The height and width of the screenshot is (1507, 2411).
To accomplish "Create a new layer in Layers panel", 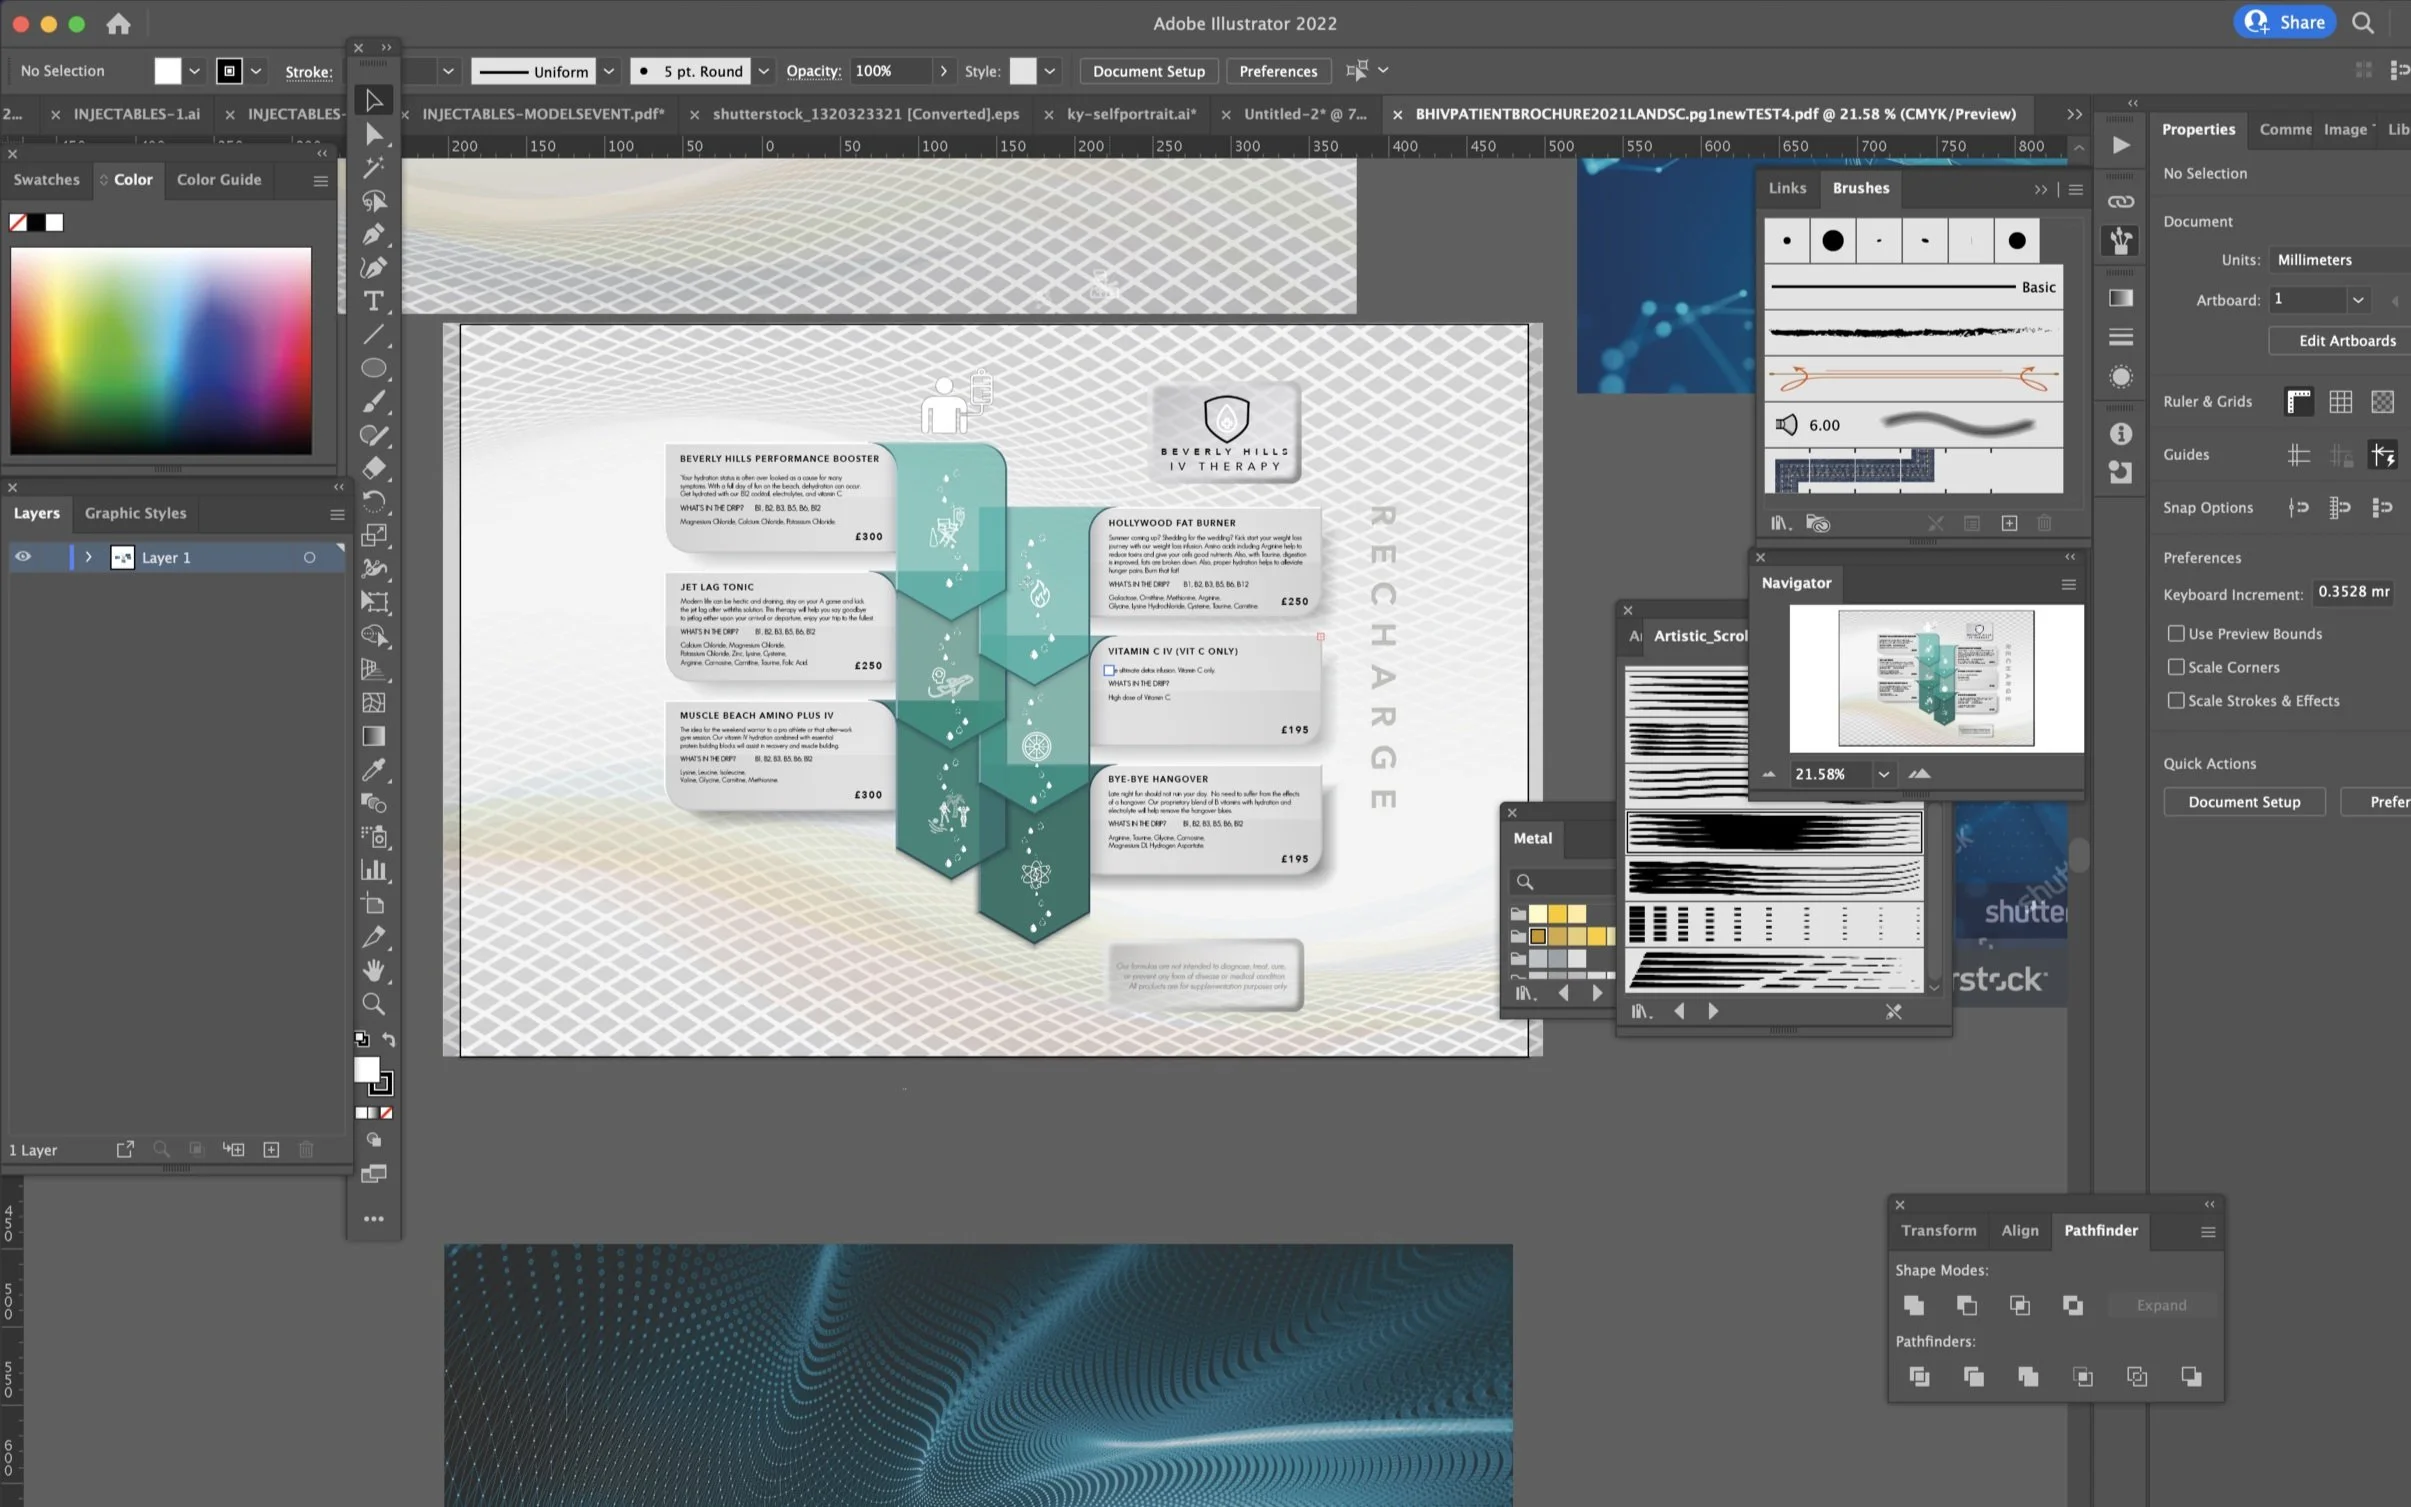I will pyautogui.click(x=271, y=1150).
